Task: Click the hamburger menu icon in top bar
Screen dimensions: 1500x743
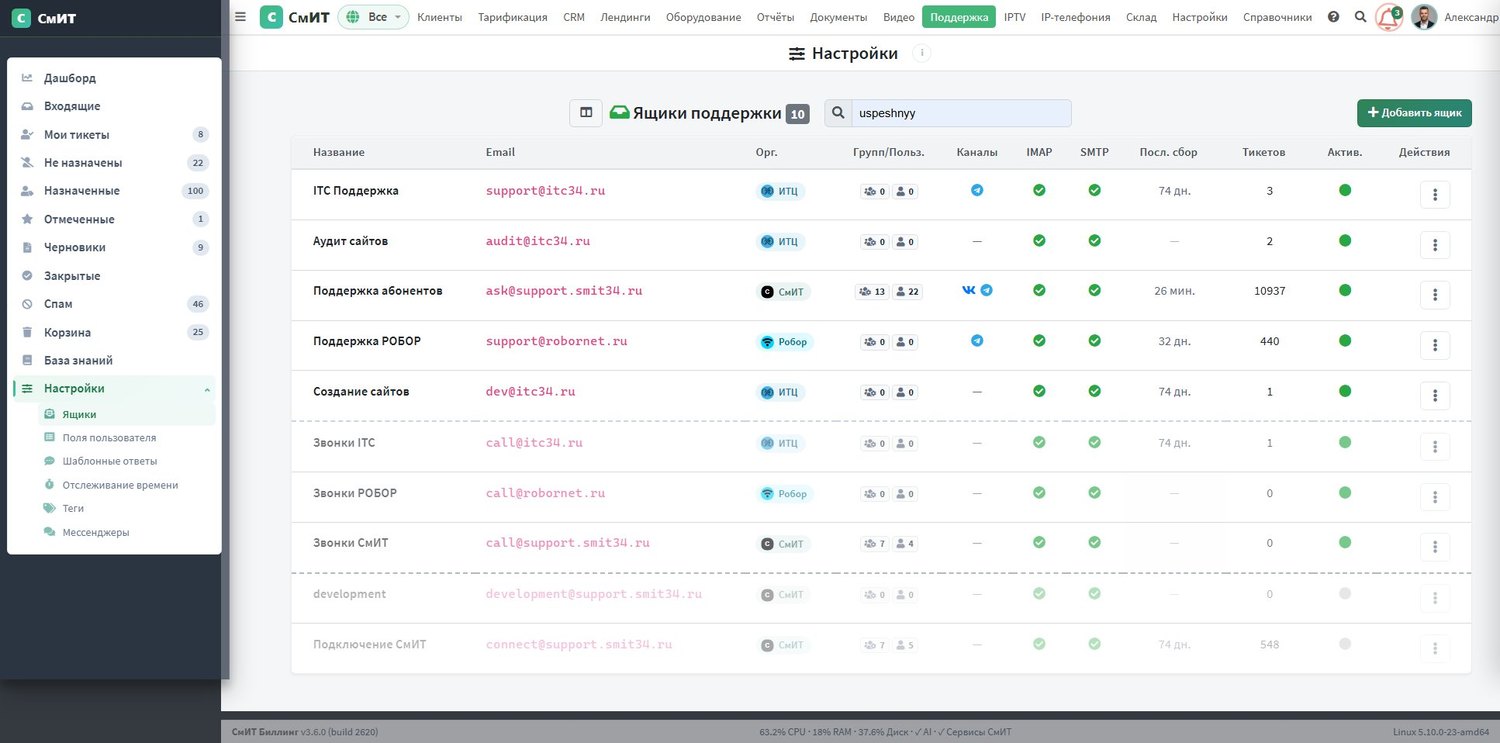Action: (x=240, y=17)
